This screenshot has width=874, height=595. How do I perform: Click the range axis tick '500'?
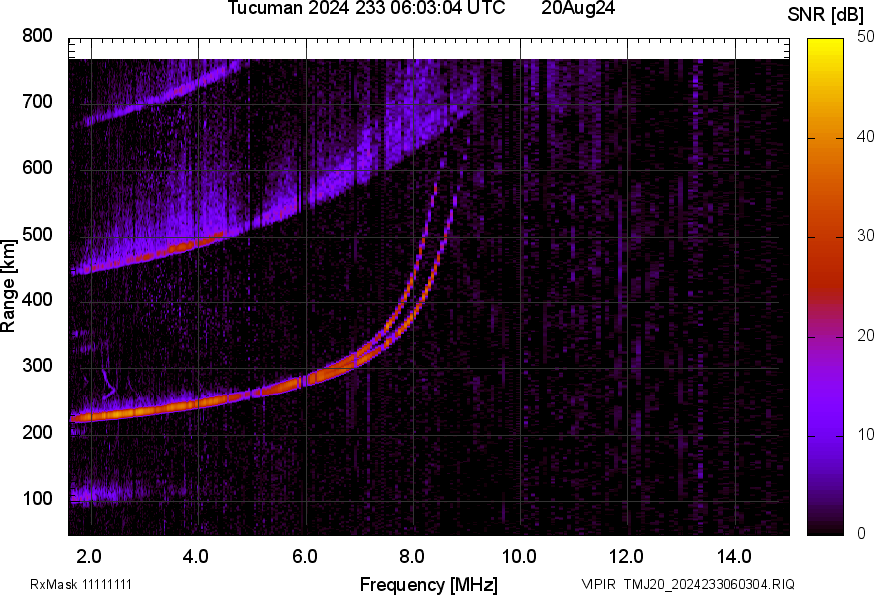tap(37, 234)
